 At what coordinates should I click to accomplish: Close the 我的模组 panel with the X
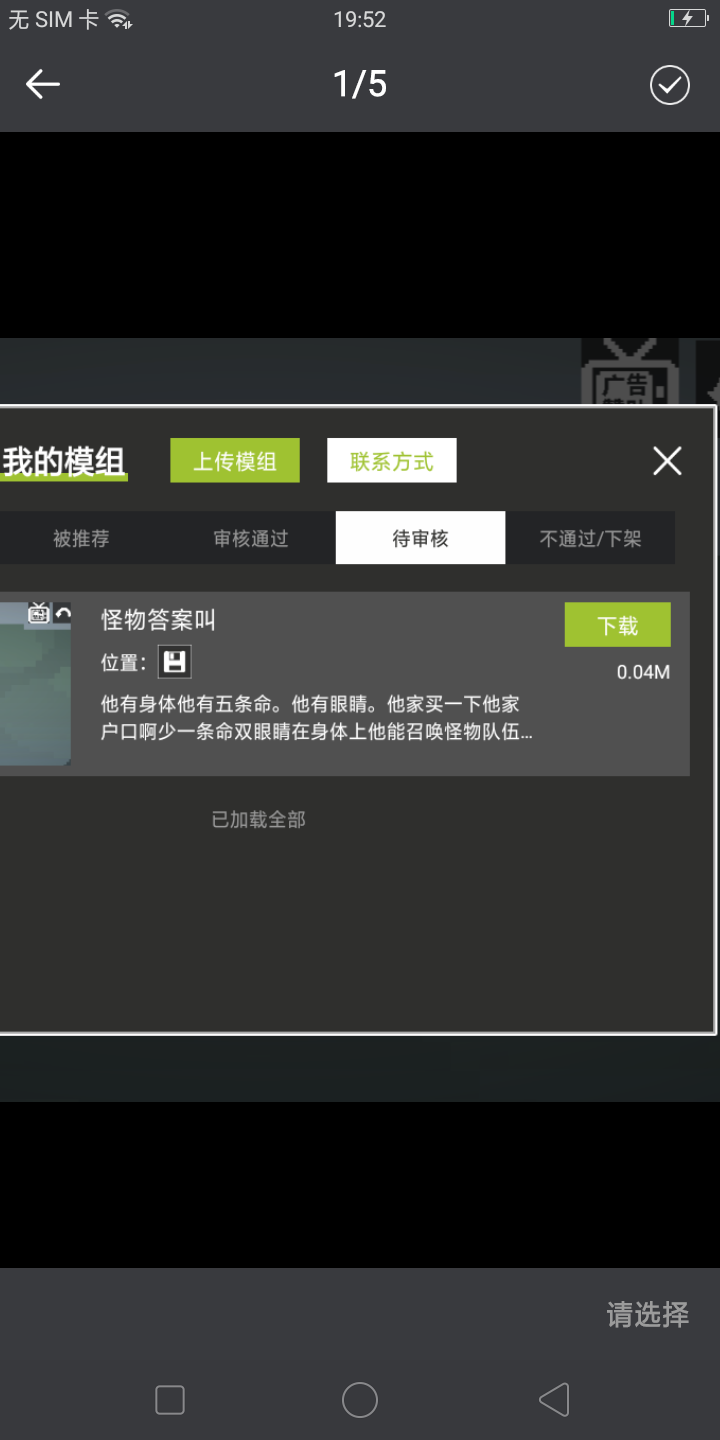click(667, 461)
